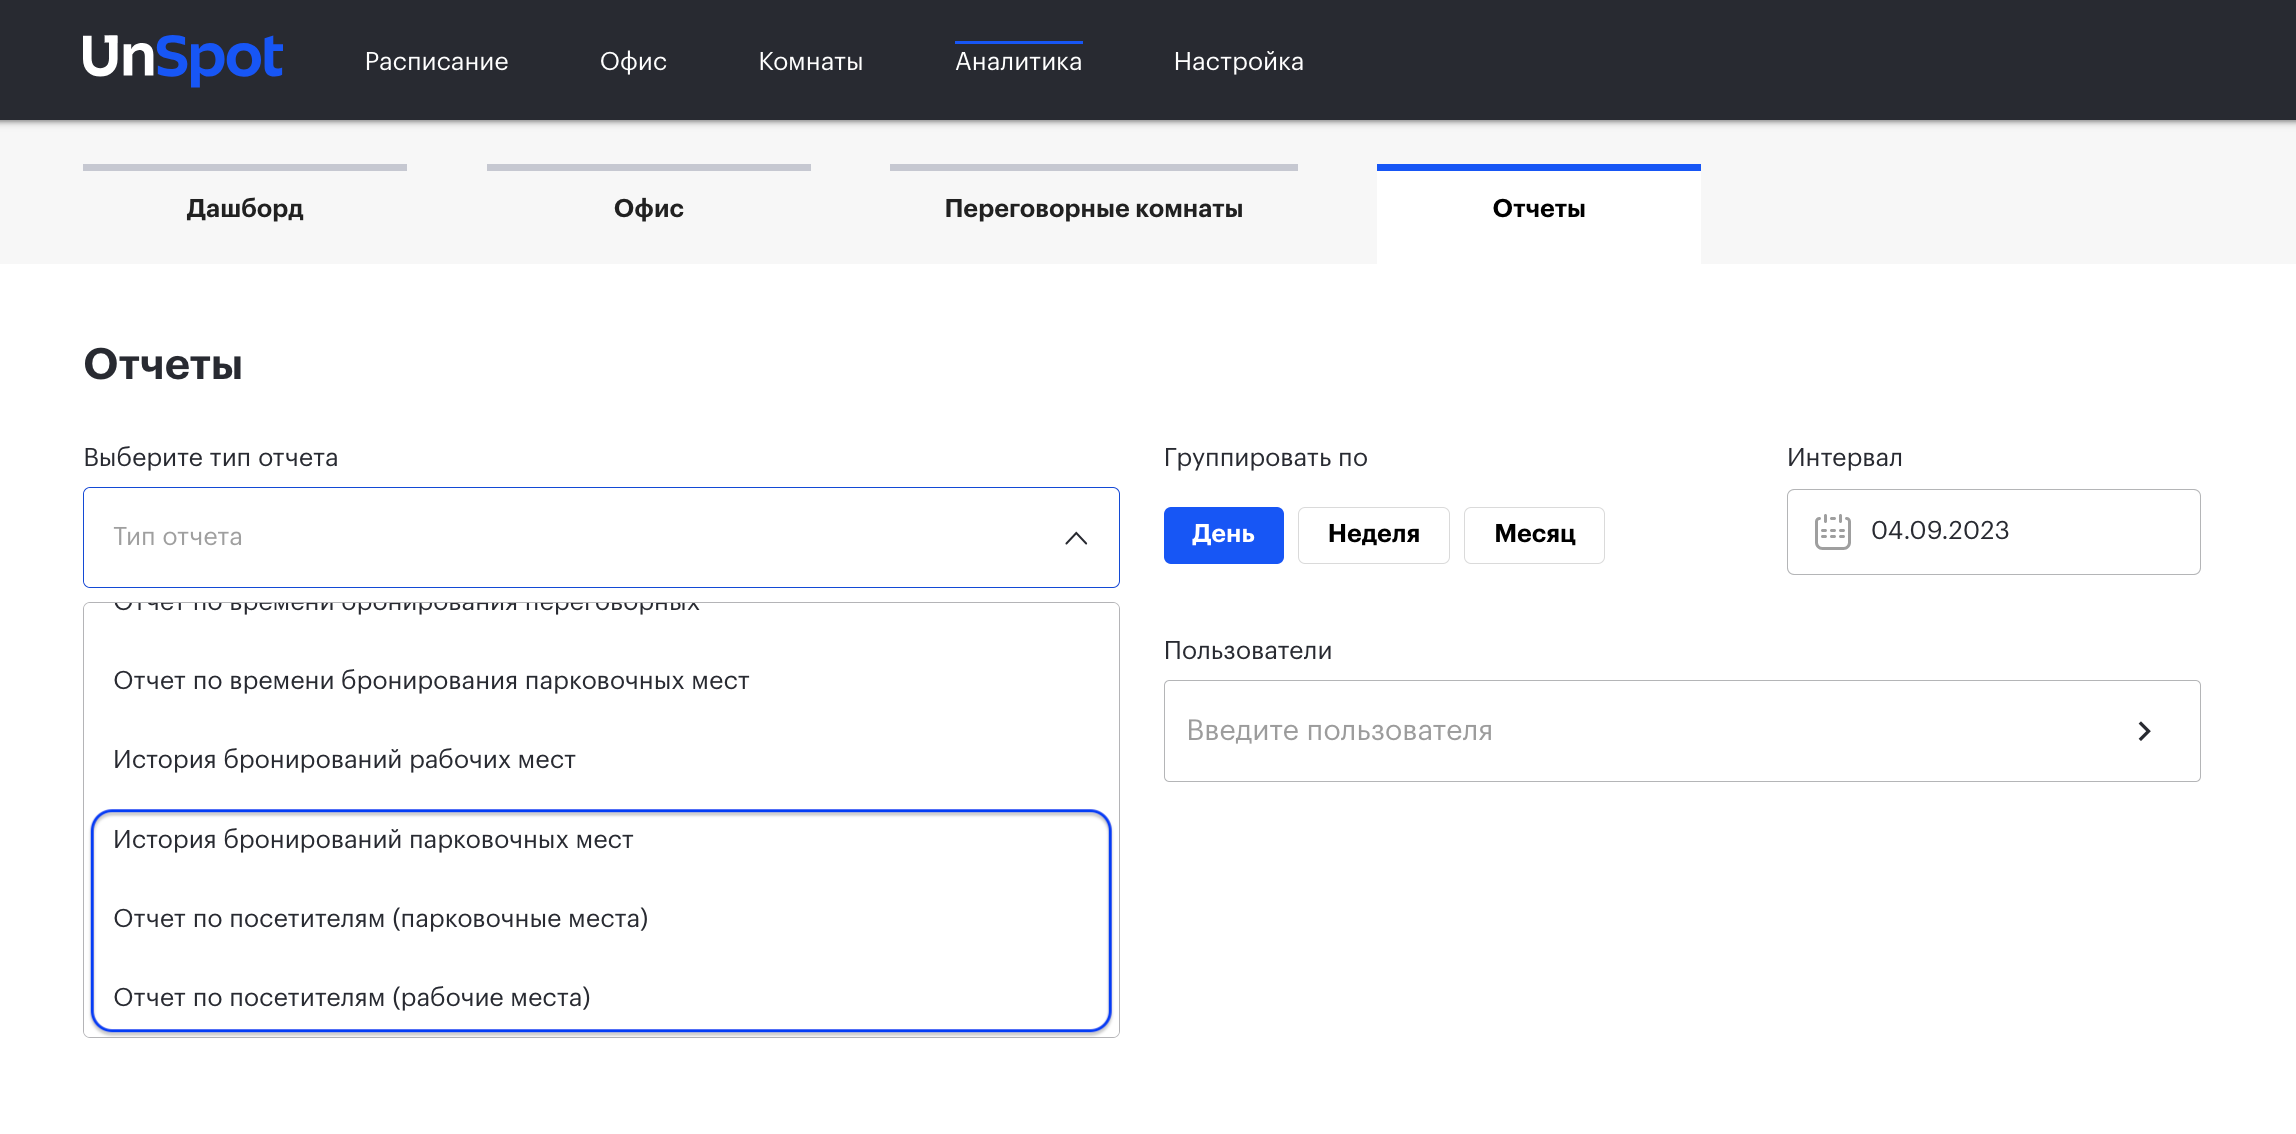This screenshot has height=1134, width=2296.
Task: Go to Офис in top navigation
Action: [633, 61]
